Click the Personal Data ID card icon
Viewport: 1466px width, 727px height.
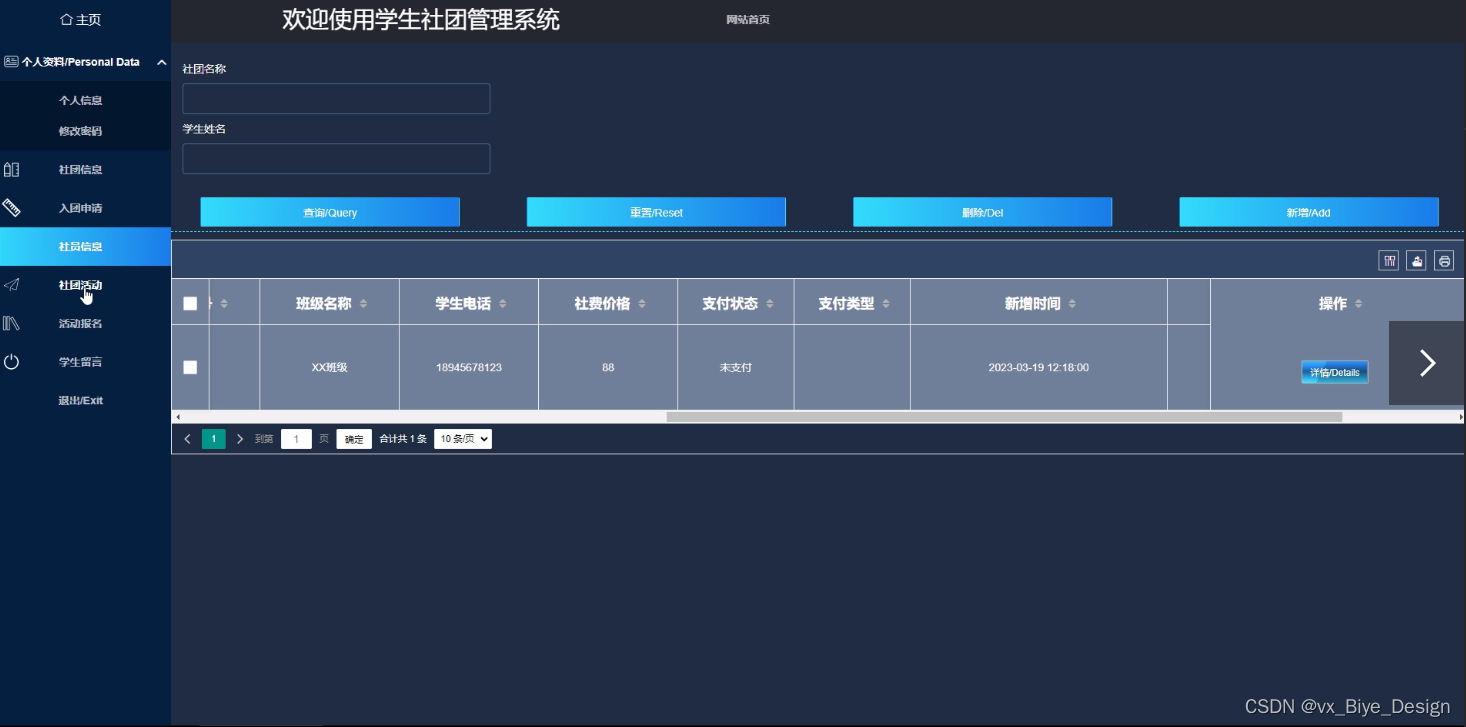(11, 61)
